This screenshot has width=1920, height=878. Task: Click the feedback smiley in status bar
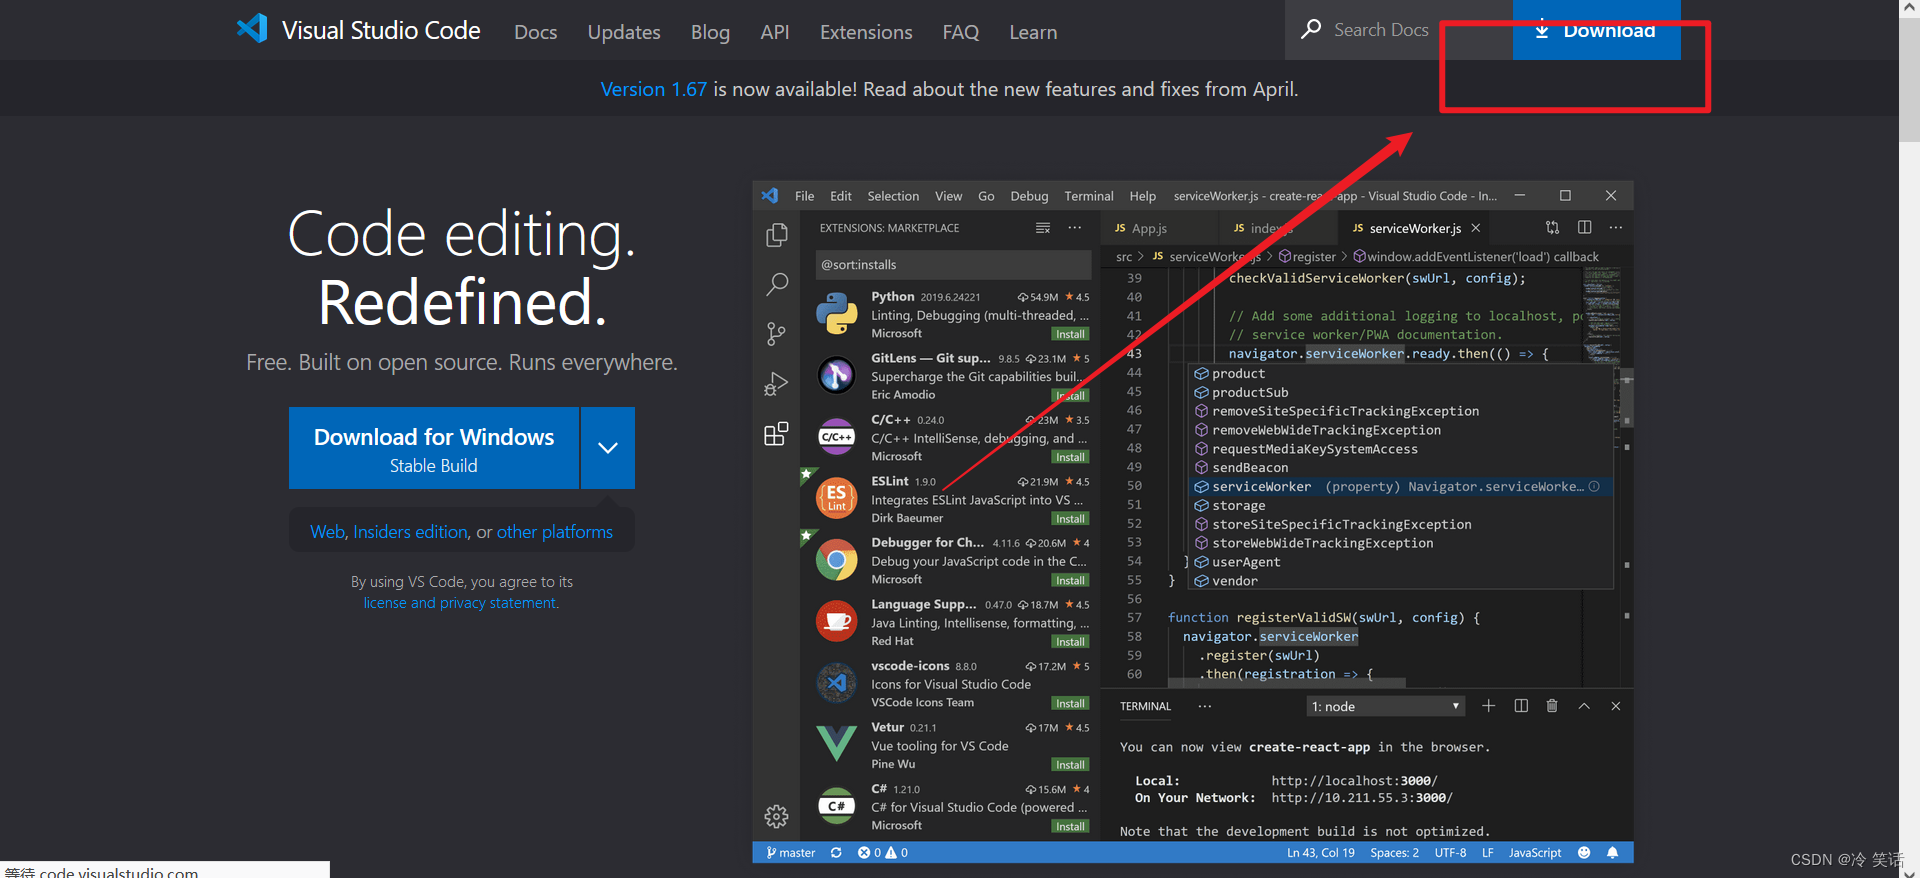[x=1584, y=853]
